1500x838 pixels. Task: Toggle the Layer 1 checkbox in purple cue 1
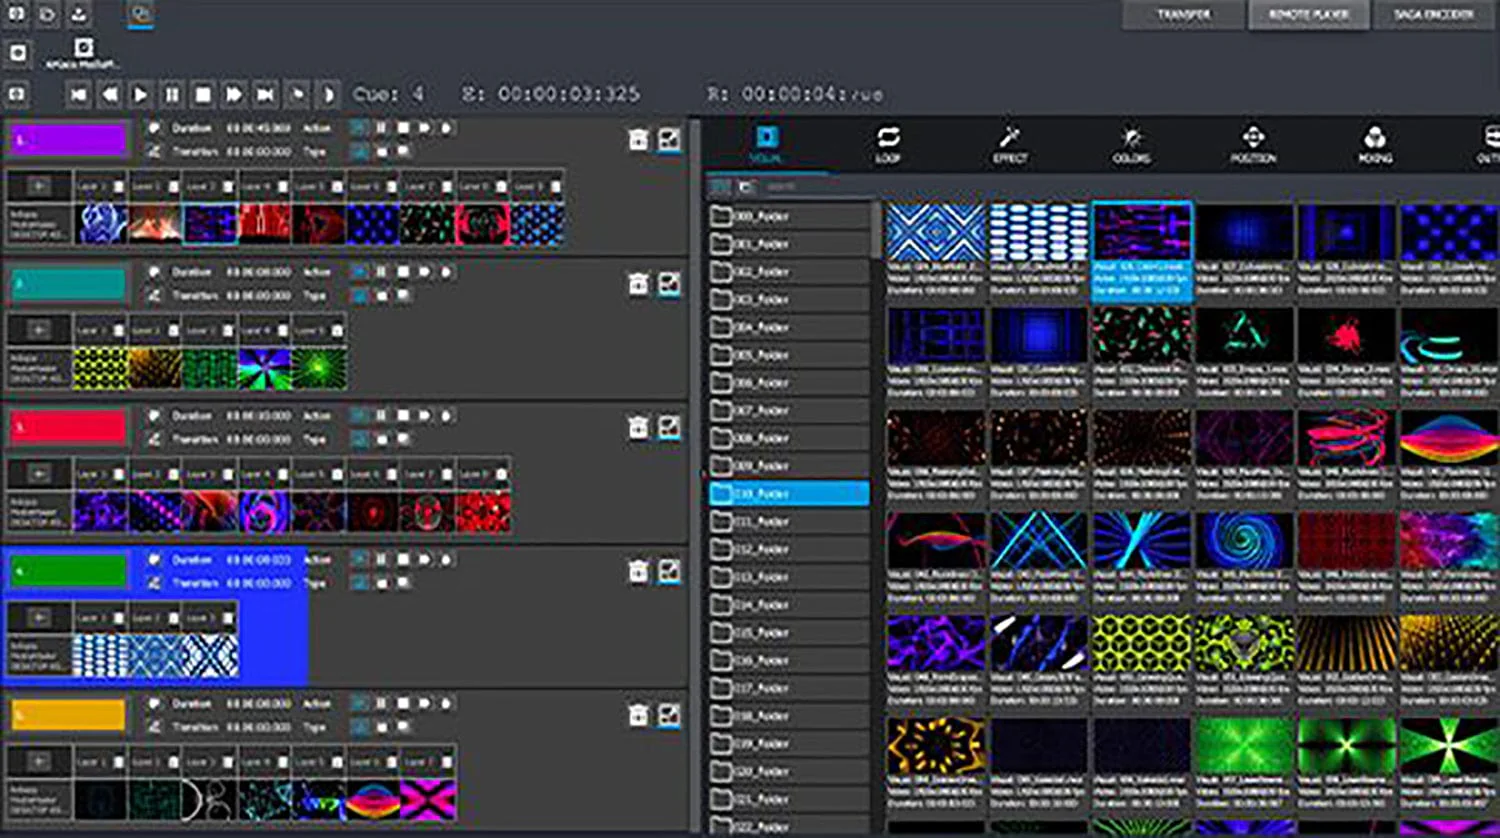[119, 186]
